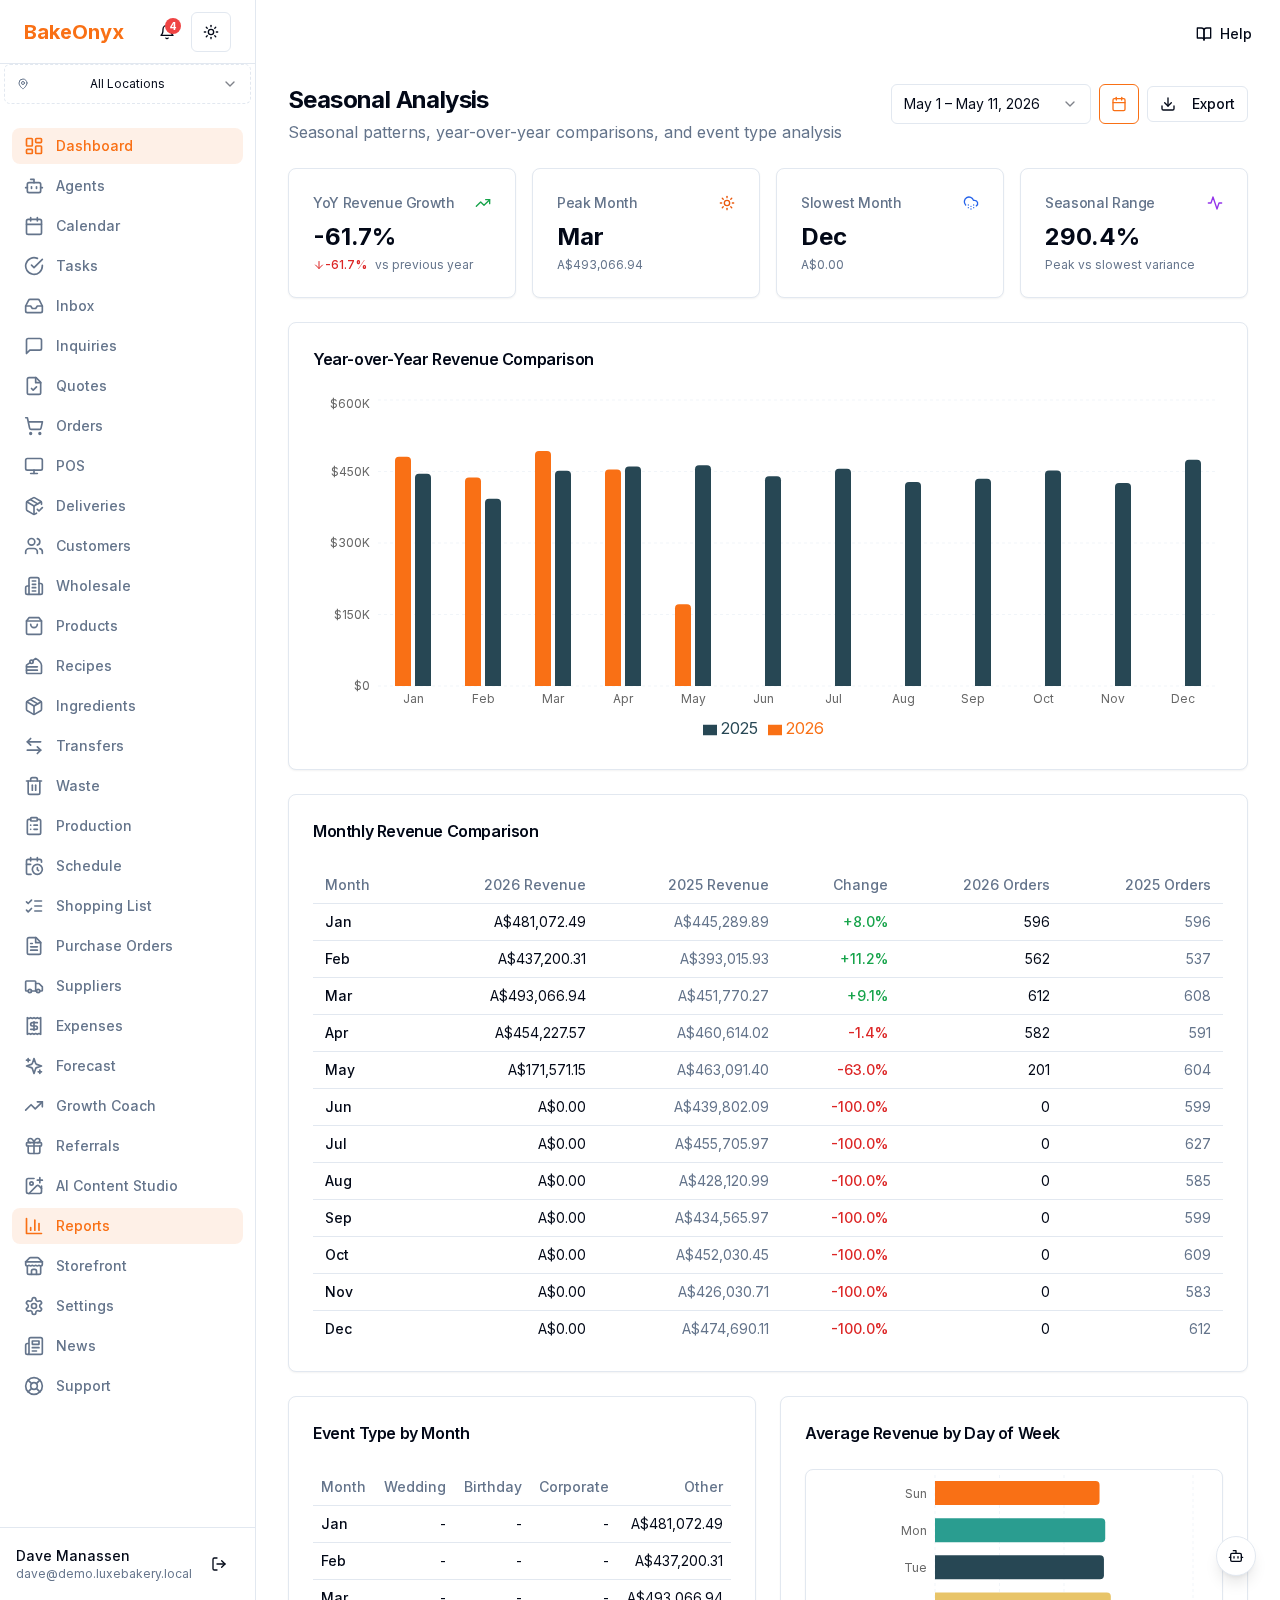Screen dimensions: 1280x1600
Task: Open the Deliveries package icon
Action: click(34, 506)
